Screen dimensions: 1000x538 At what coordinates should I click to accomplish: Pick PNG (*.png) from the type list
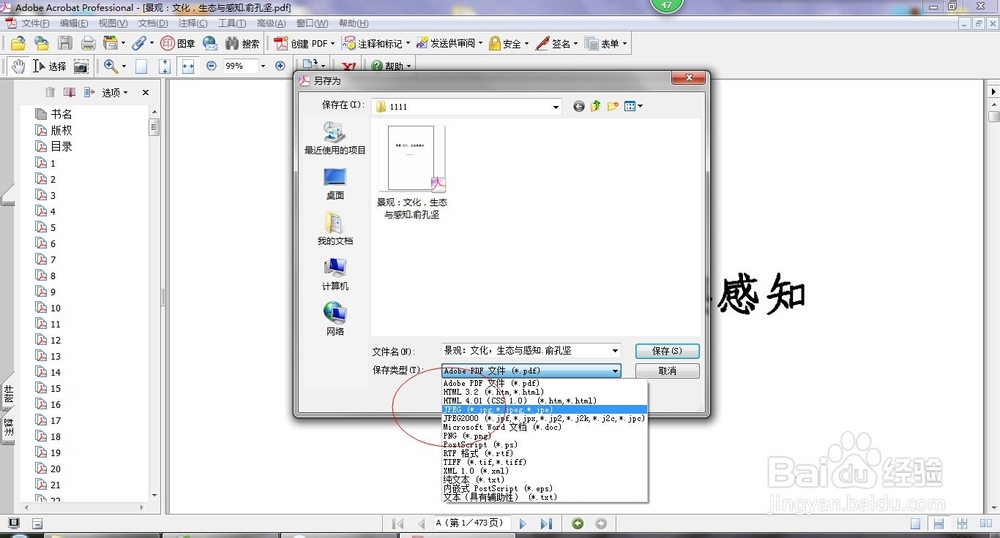point(545,436)
